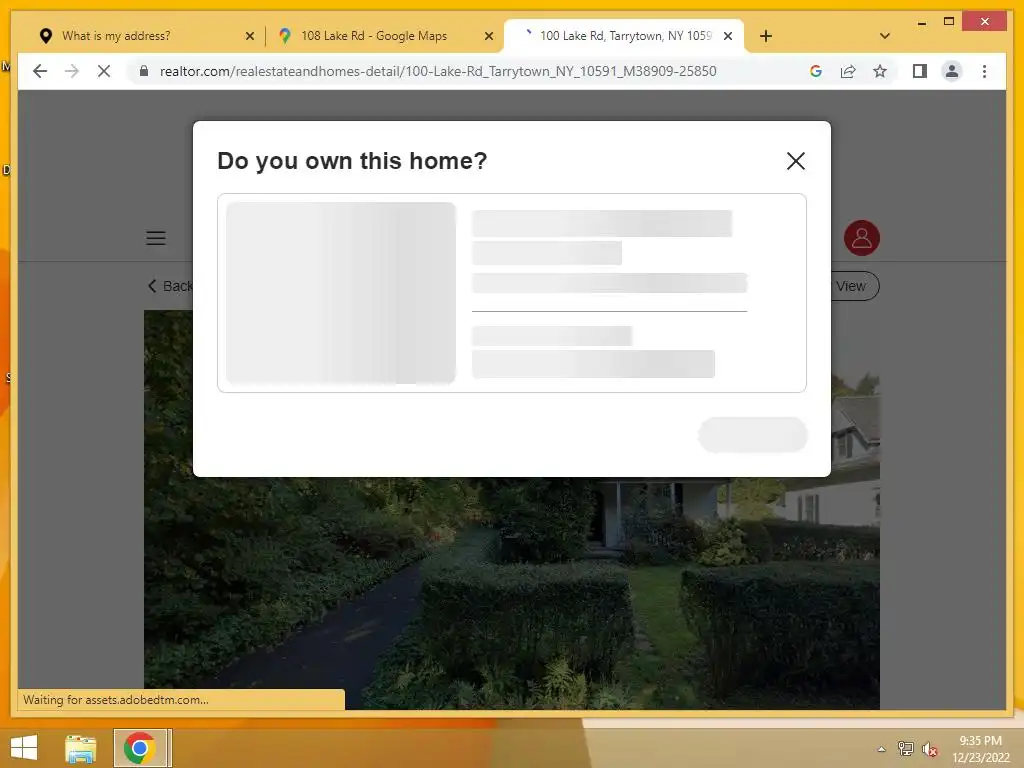The width and height of the screenshot is (1024, 768).
Task: Click Chrome icon in taskbar
Action: 139,748
